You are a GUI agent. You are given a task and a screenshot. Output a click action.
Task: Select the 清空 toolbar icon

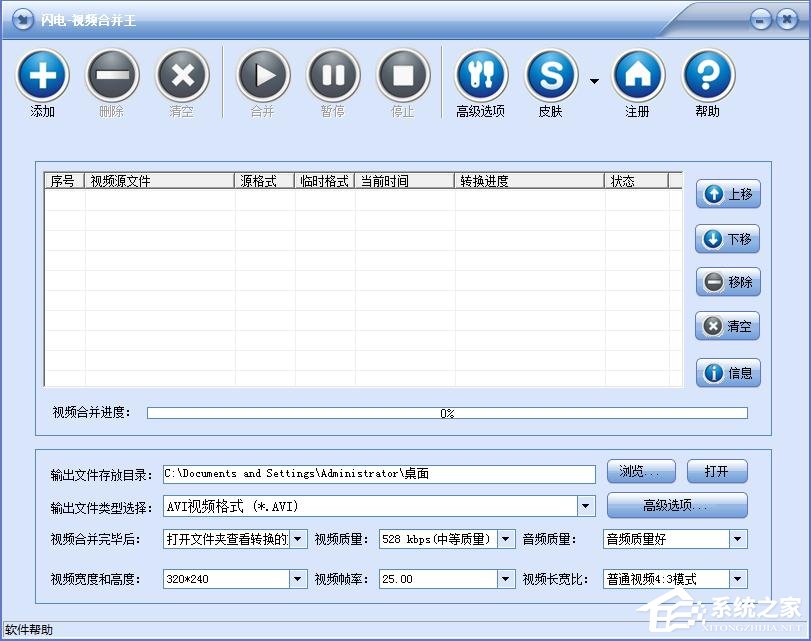(182, 76)
